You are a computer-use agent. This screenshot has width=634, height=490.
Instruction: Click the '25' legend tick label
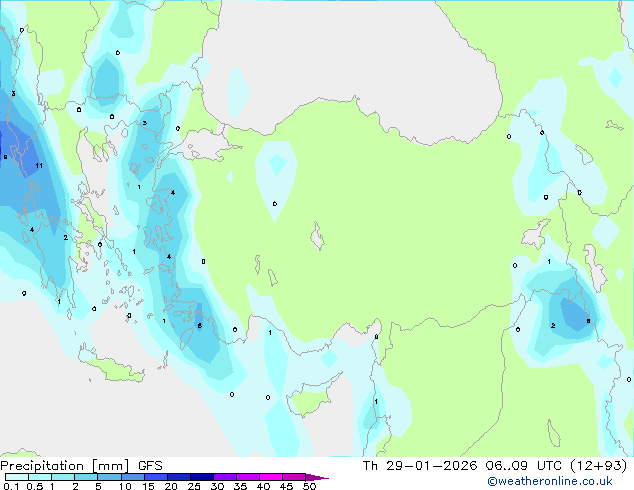pos(194,486)
